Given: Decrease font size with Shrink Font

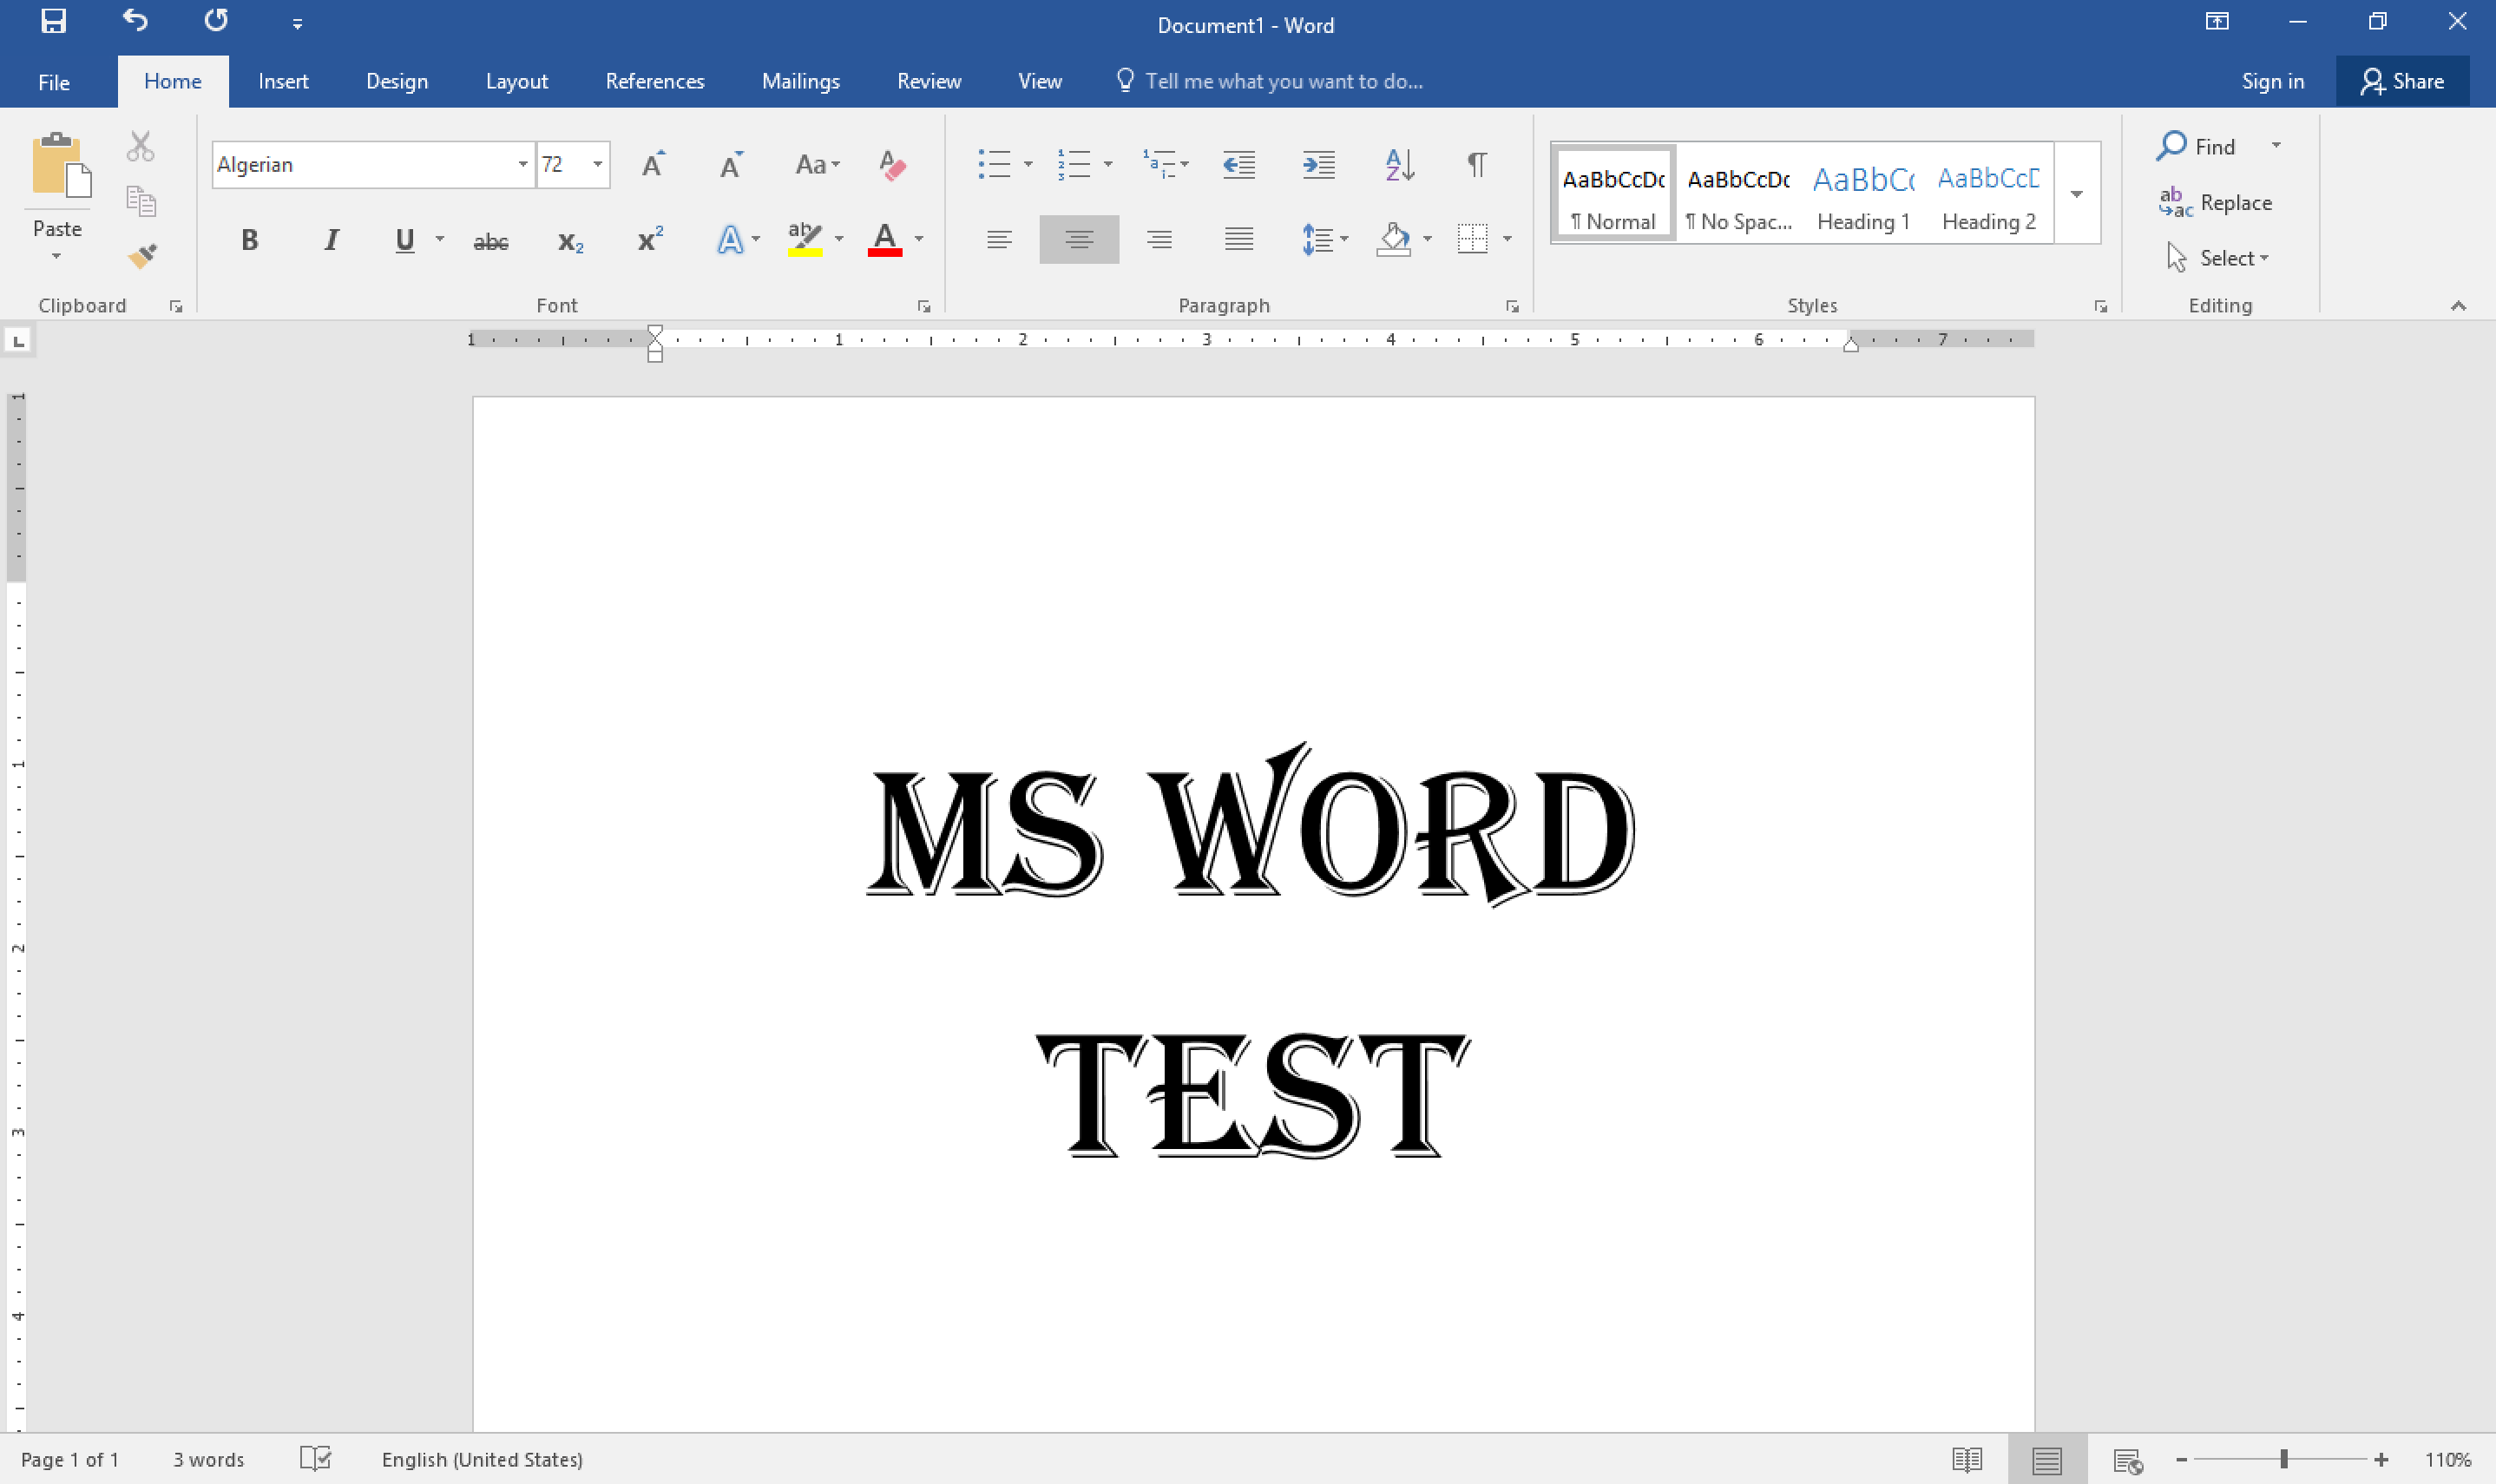Looking at the screenshot, I should pyautogui.click(x=731, y=164).
